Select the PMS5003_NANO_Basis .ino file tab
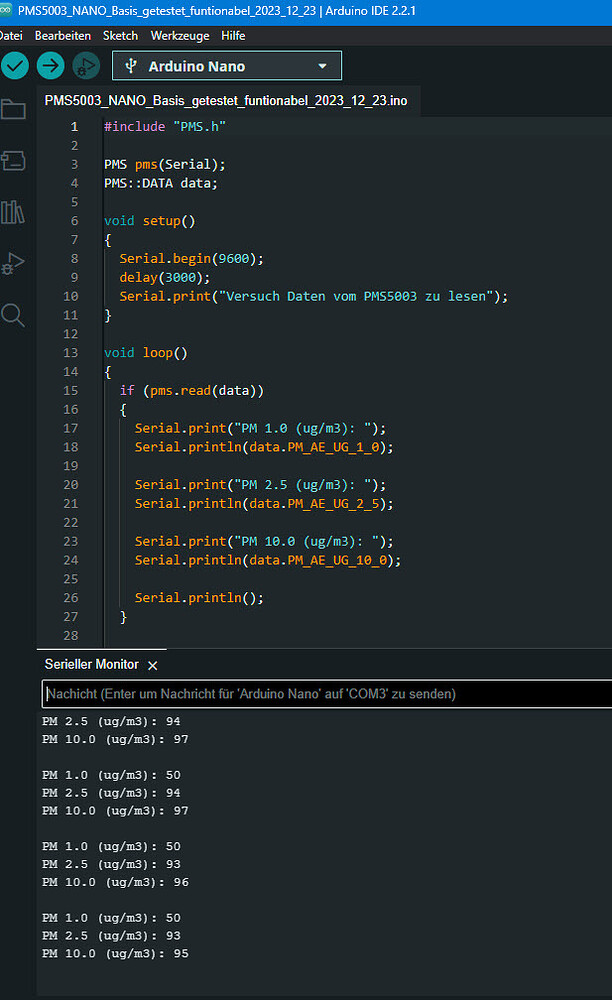This screenshot has width=612, height=1000. [x=226, y=101]
